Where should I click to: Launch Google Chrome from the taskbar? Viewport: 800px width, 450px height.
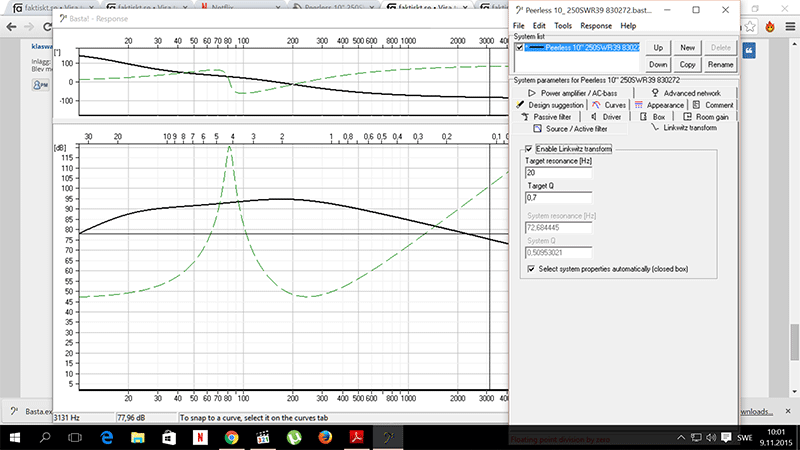(231, 438)
